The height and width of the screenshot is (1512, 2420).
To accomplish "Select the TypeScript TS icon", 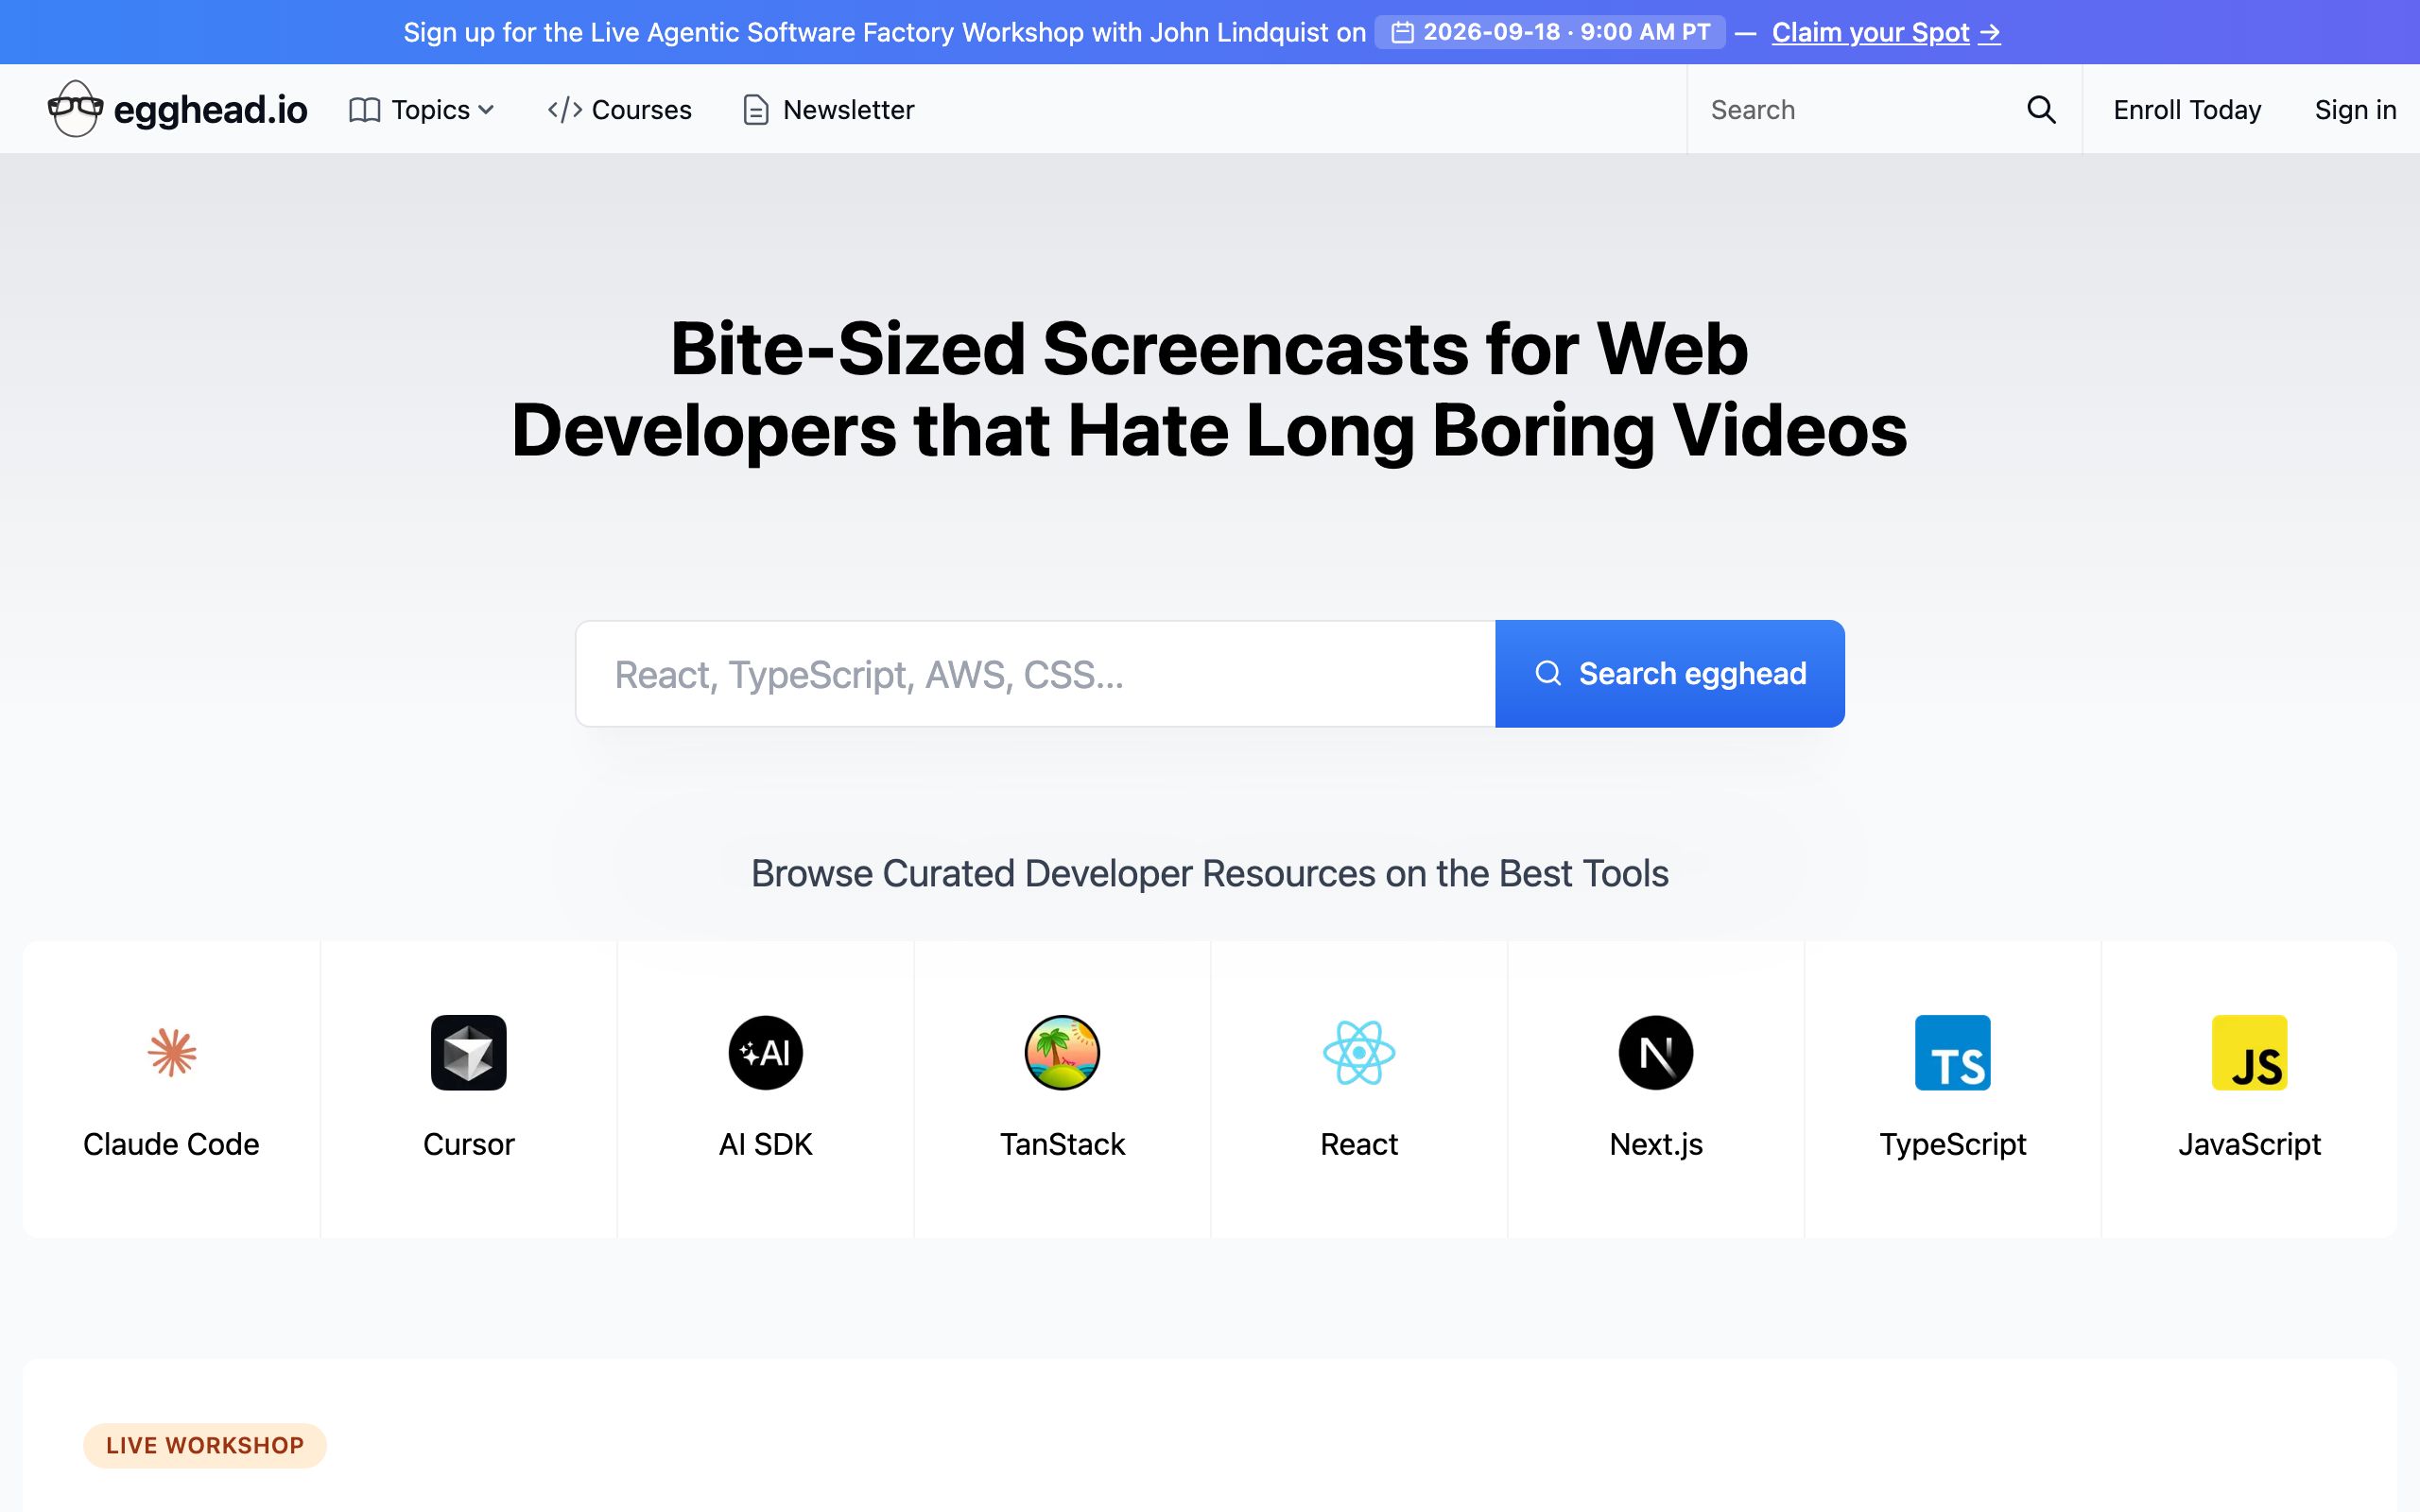I will 1952,1052.
